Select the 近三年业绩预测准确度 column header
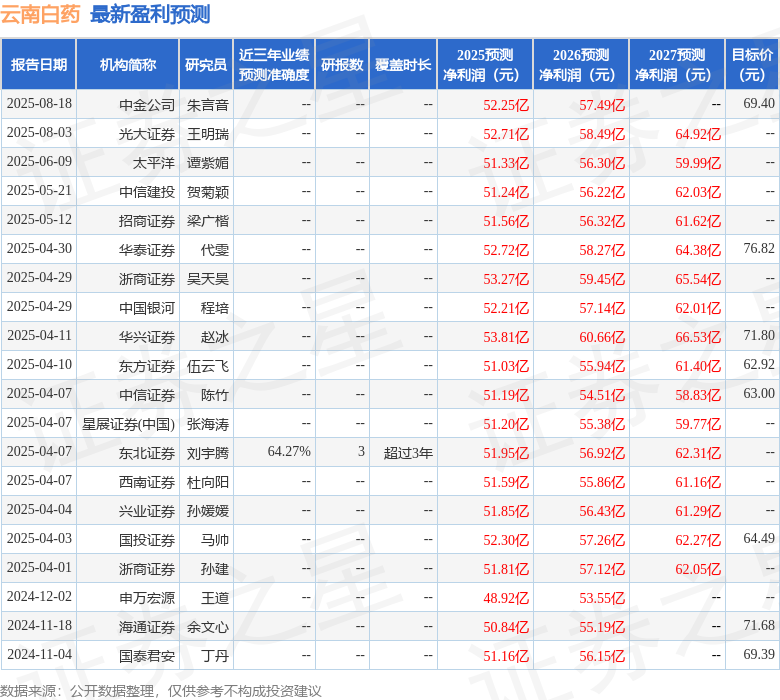The image size is (780, 700). click(x=274, y=65)
